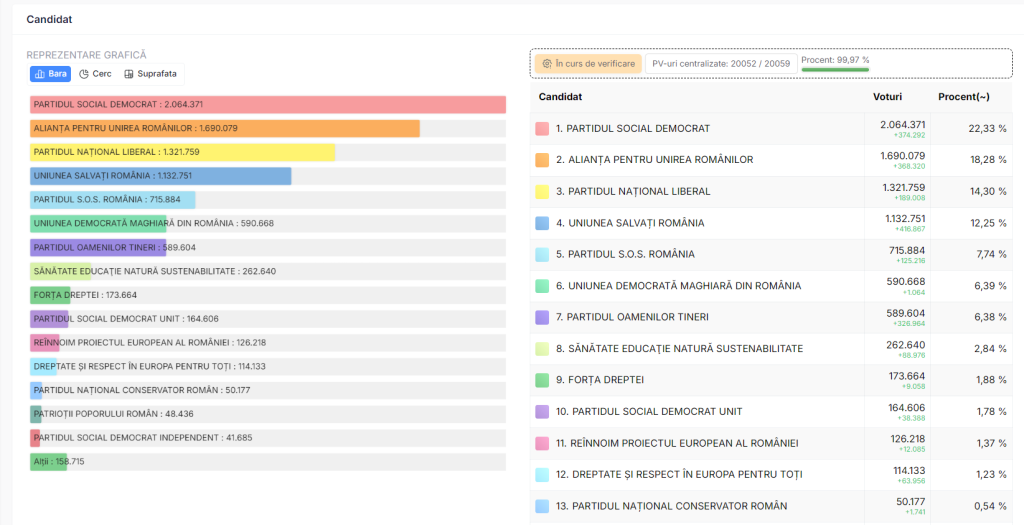Select the Partidul Național Conservator Român chart bar
The height and width of the screenshot is (525, 1024).
click(x=36, y=390)
